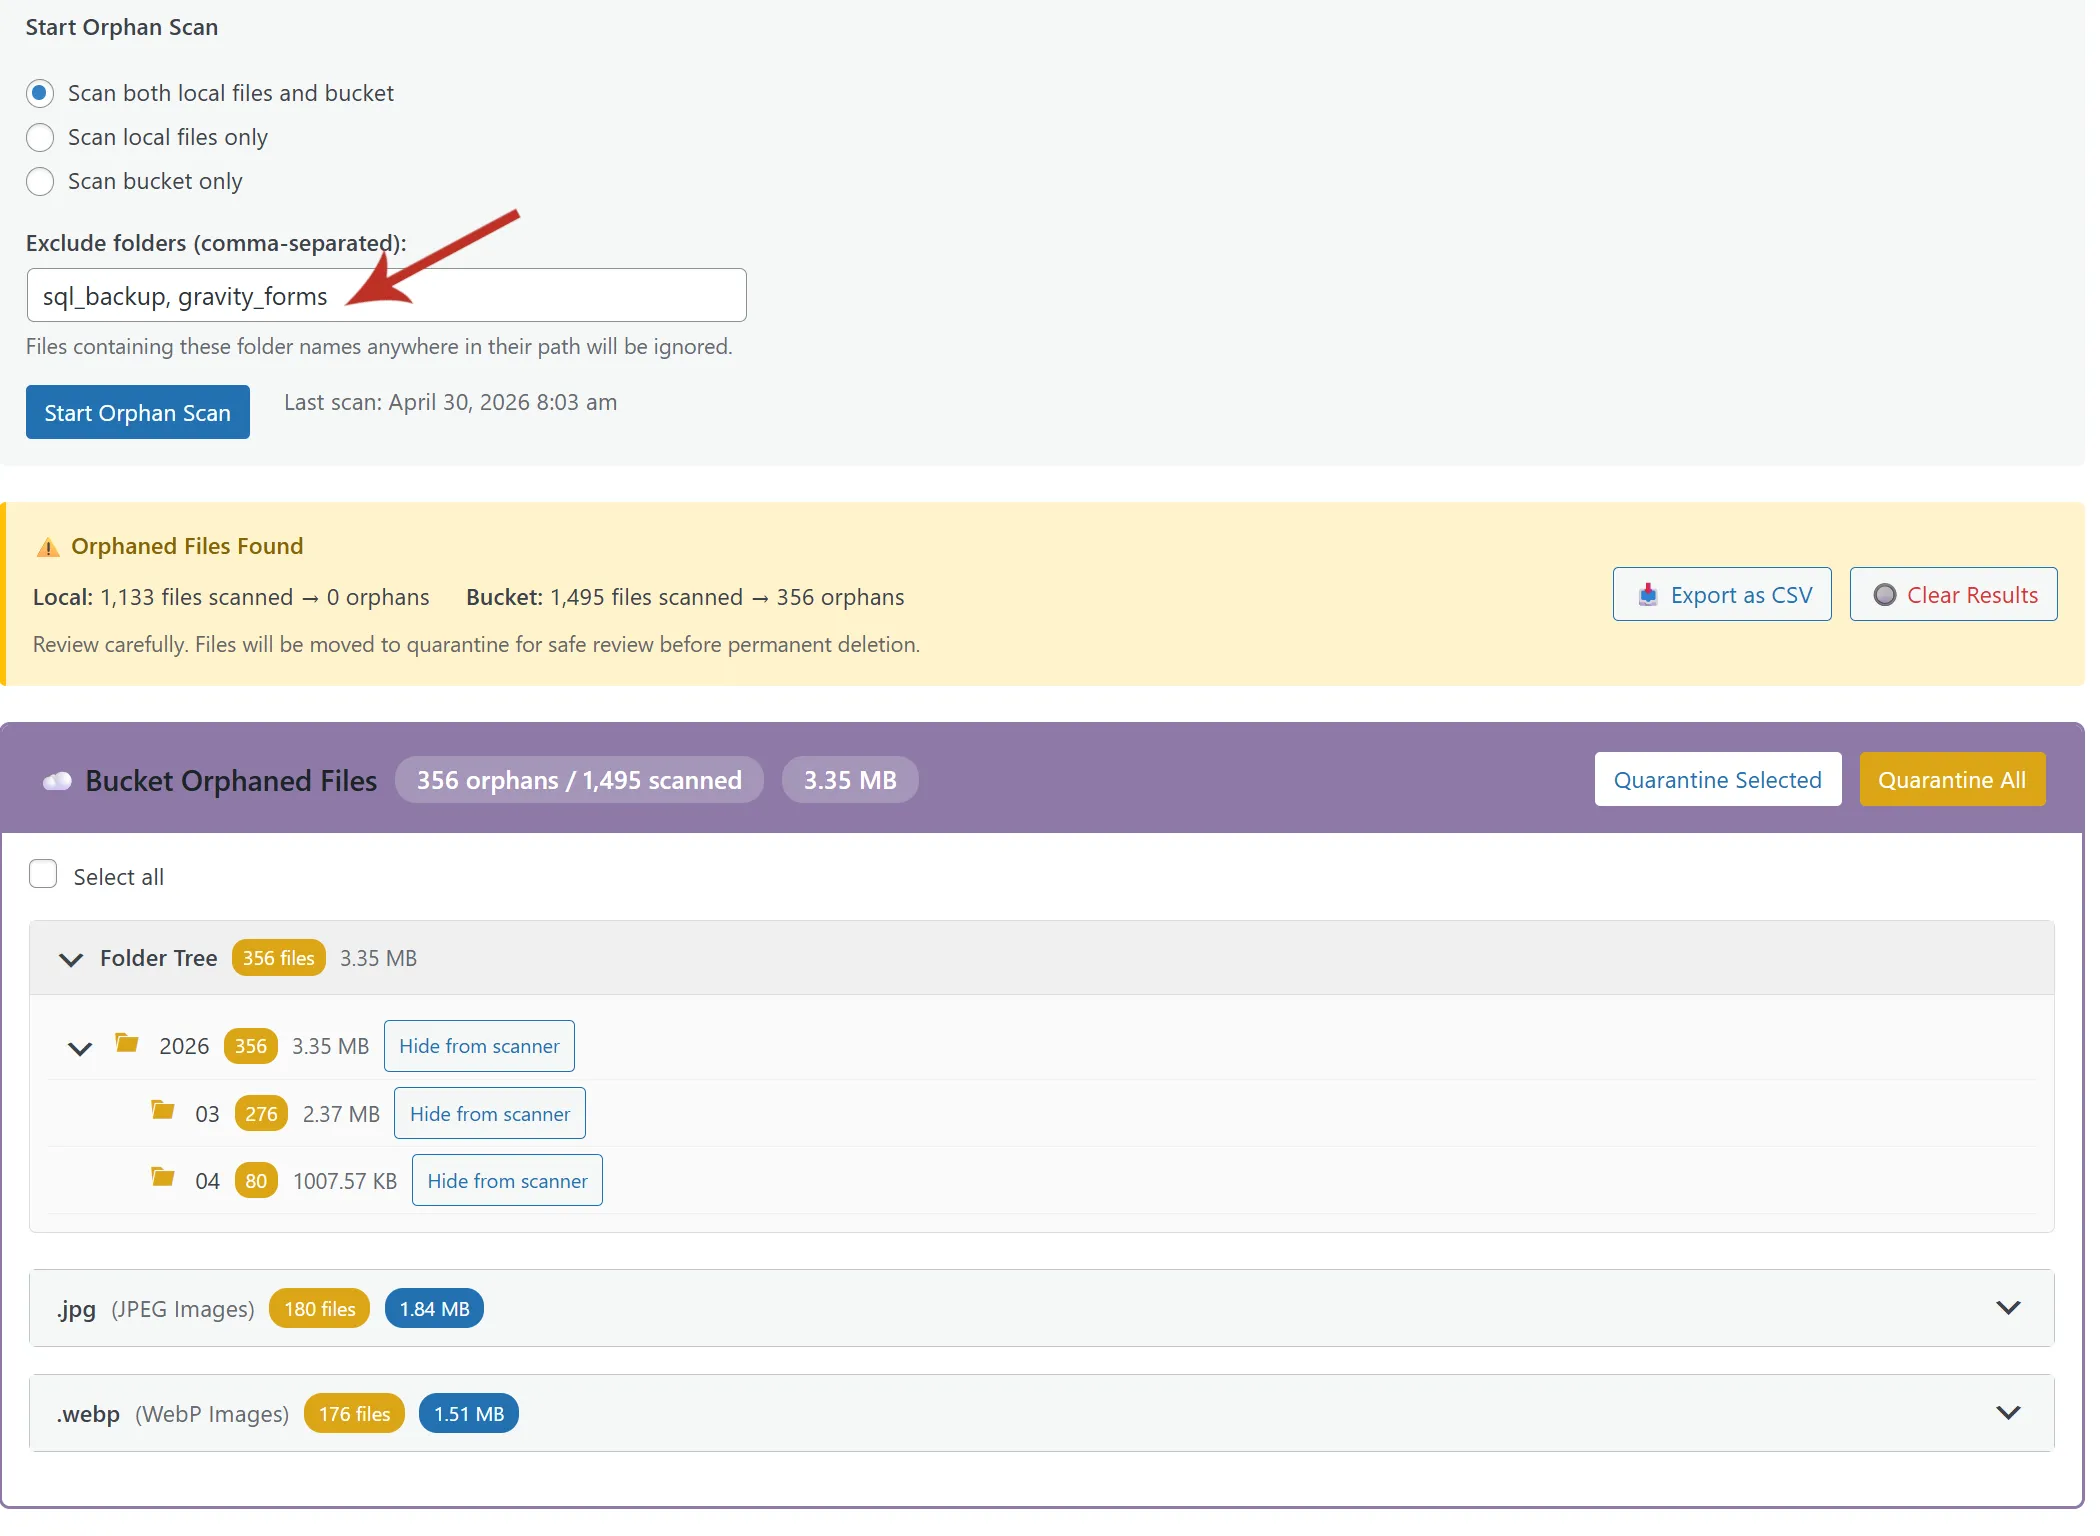This screenshot has width=2100, height=1536.
Task: Hide the 04 folder from scanner
Action: (507, 1181)
